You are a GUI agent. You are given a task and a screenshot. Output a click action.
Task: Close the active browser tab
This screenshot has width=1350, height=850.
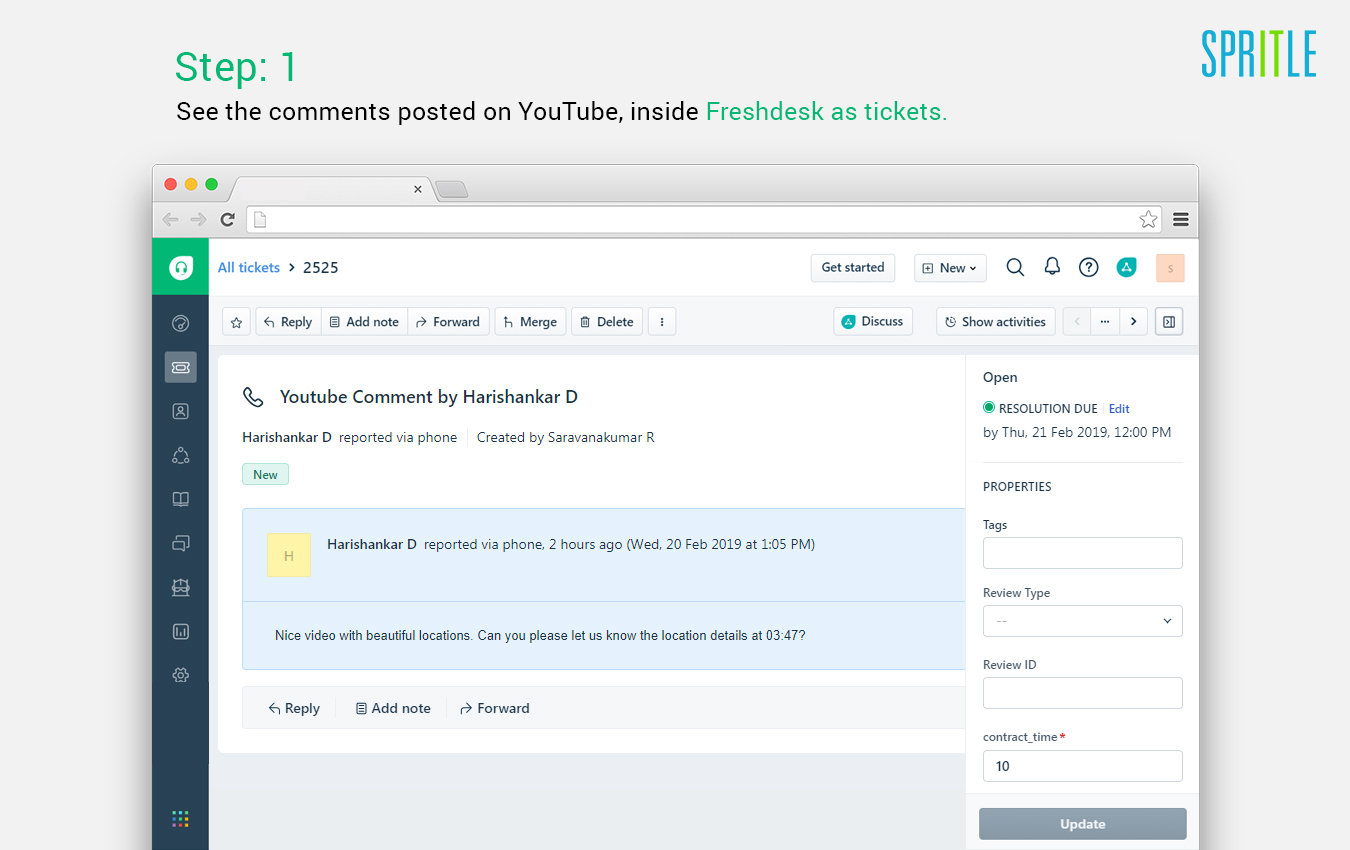[x=418, y=189]
